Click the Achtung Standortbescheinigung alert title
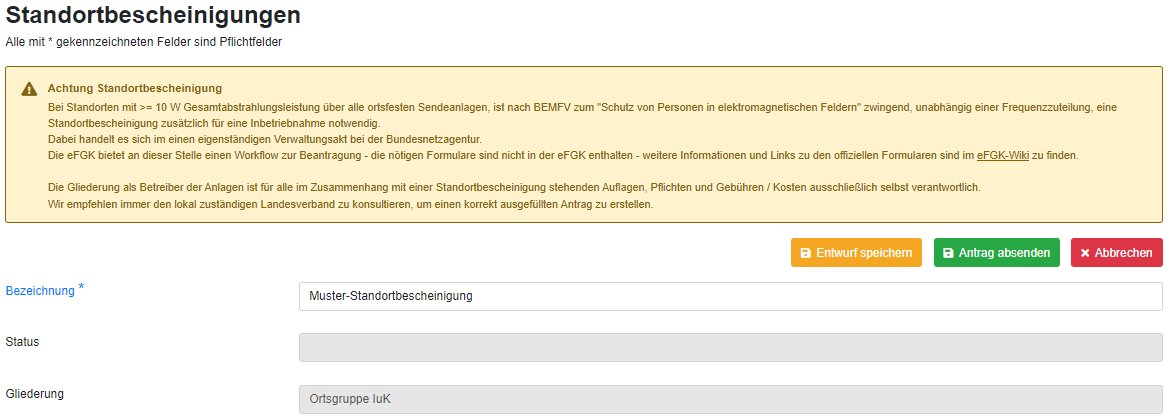 pos(135,89)
